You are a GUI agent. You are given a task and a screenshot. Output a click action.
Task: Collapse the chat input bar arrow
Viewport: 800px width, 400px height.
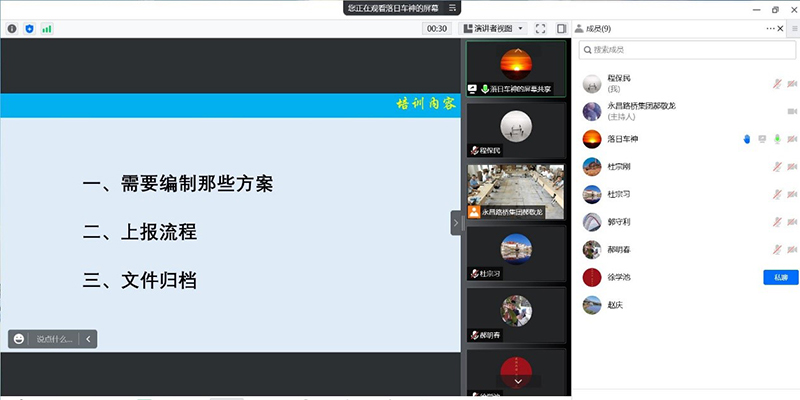pyautogui.click(x=88, y=339)
